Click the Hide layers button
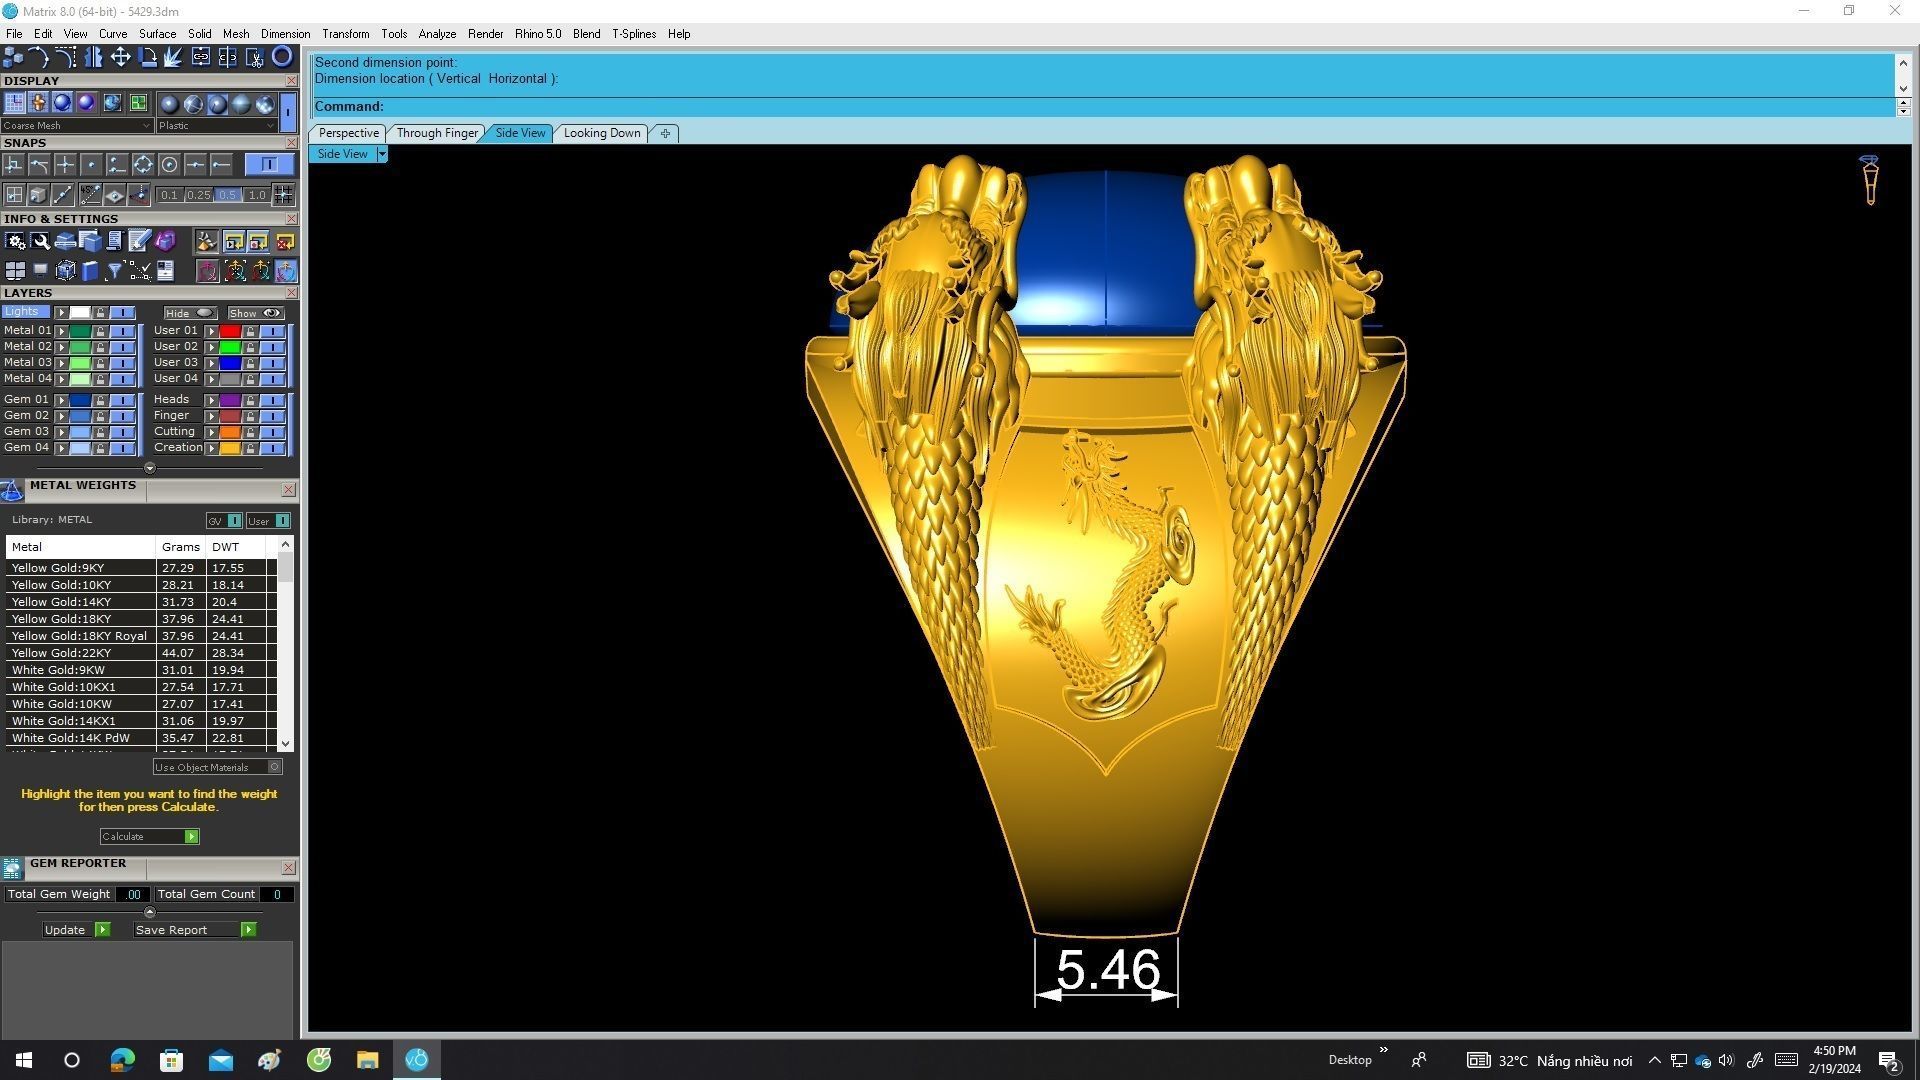 coord(190,313)
